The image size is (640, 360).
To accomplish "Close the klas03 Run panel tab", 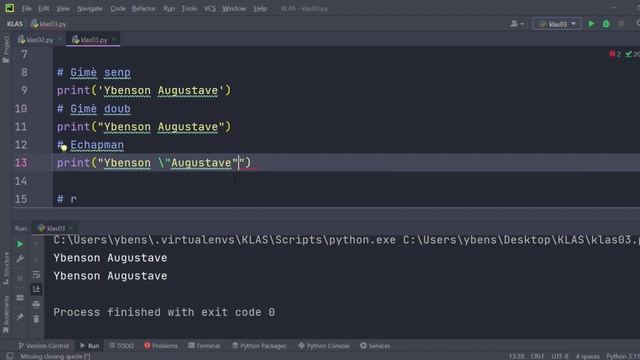I will click(x=71, y=228).
